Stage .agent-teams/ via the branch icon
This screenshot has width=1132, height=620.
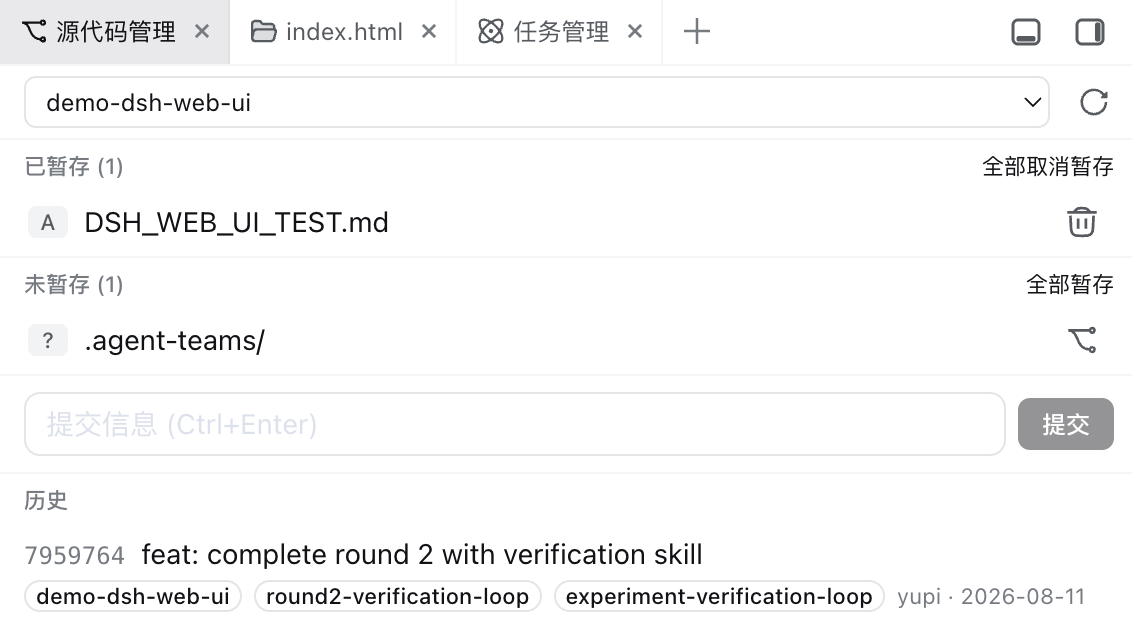(1081, 340)
